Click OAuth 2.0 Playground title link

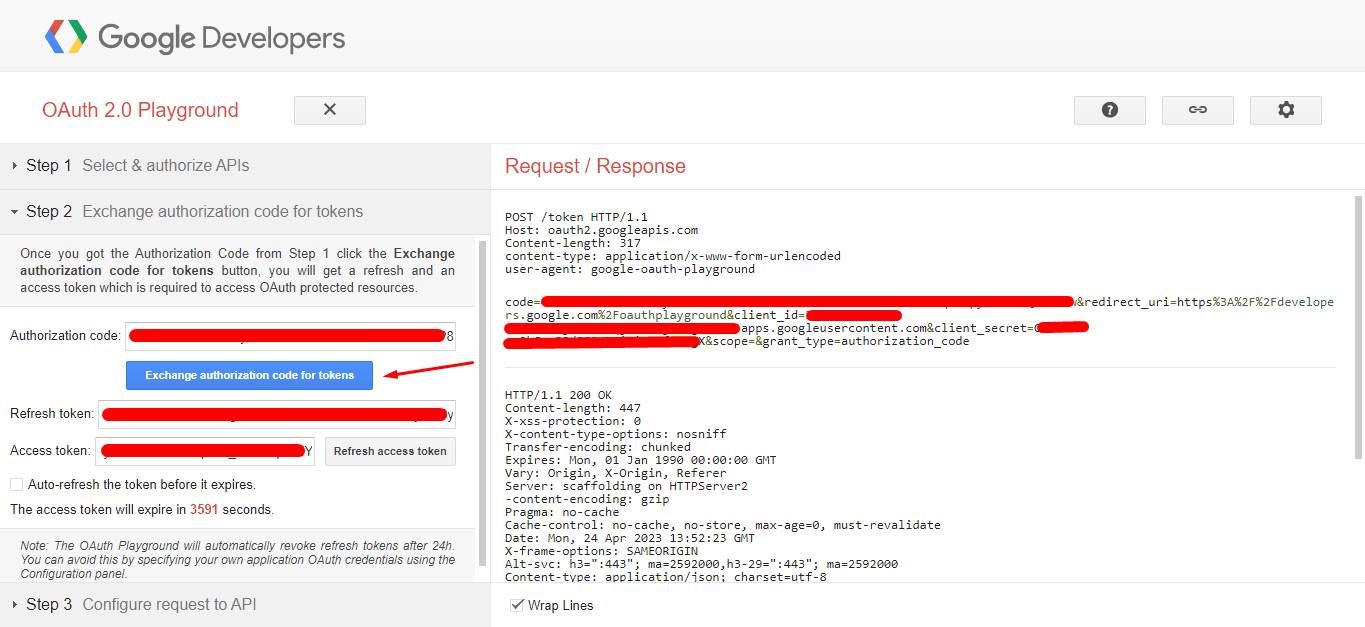[139, 110]
